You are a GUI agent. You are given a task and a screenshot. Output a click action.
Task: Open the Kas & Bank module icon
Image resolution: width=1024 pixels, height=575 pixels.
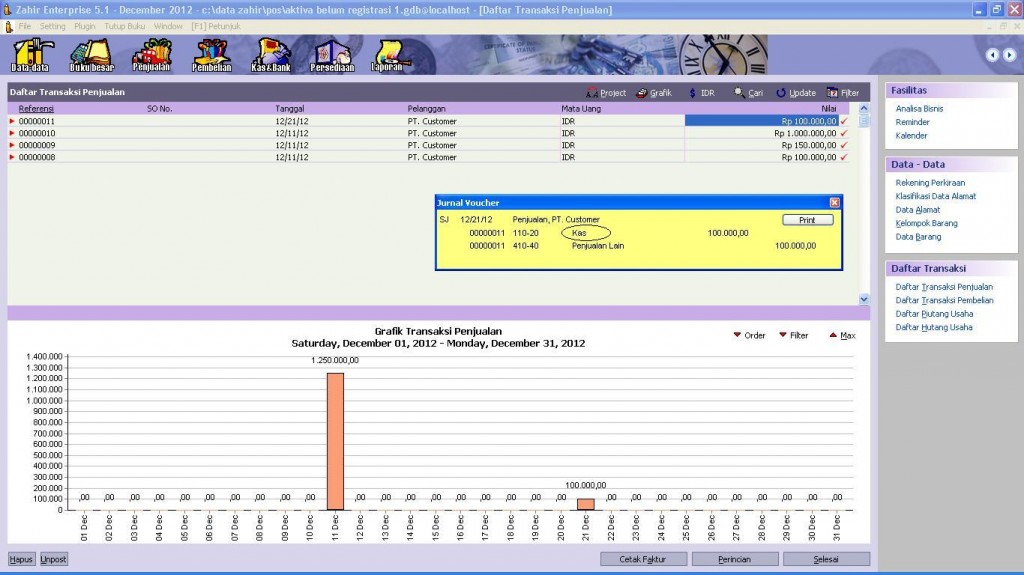point(273,54)
